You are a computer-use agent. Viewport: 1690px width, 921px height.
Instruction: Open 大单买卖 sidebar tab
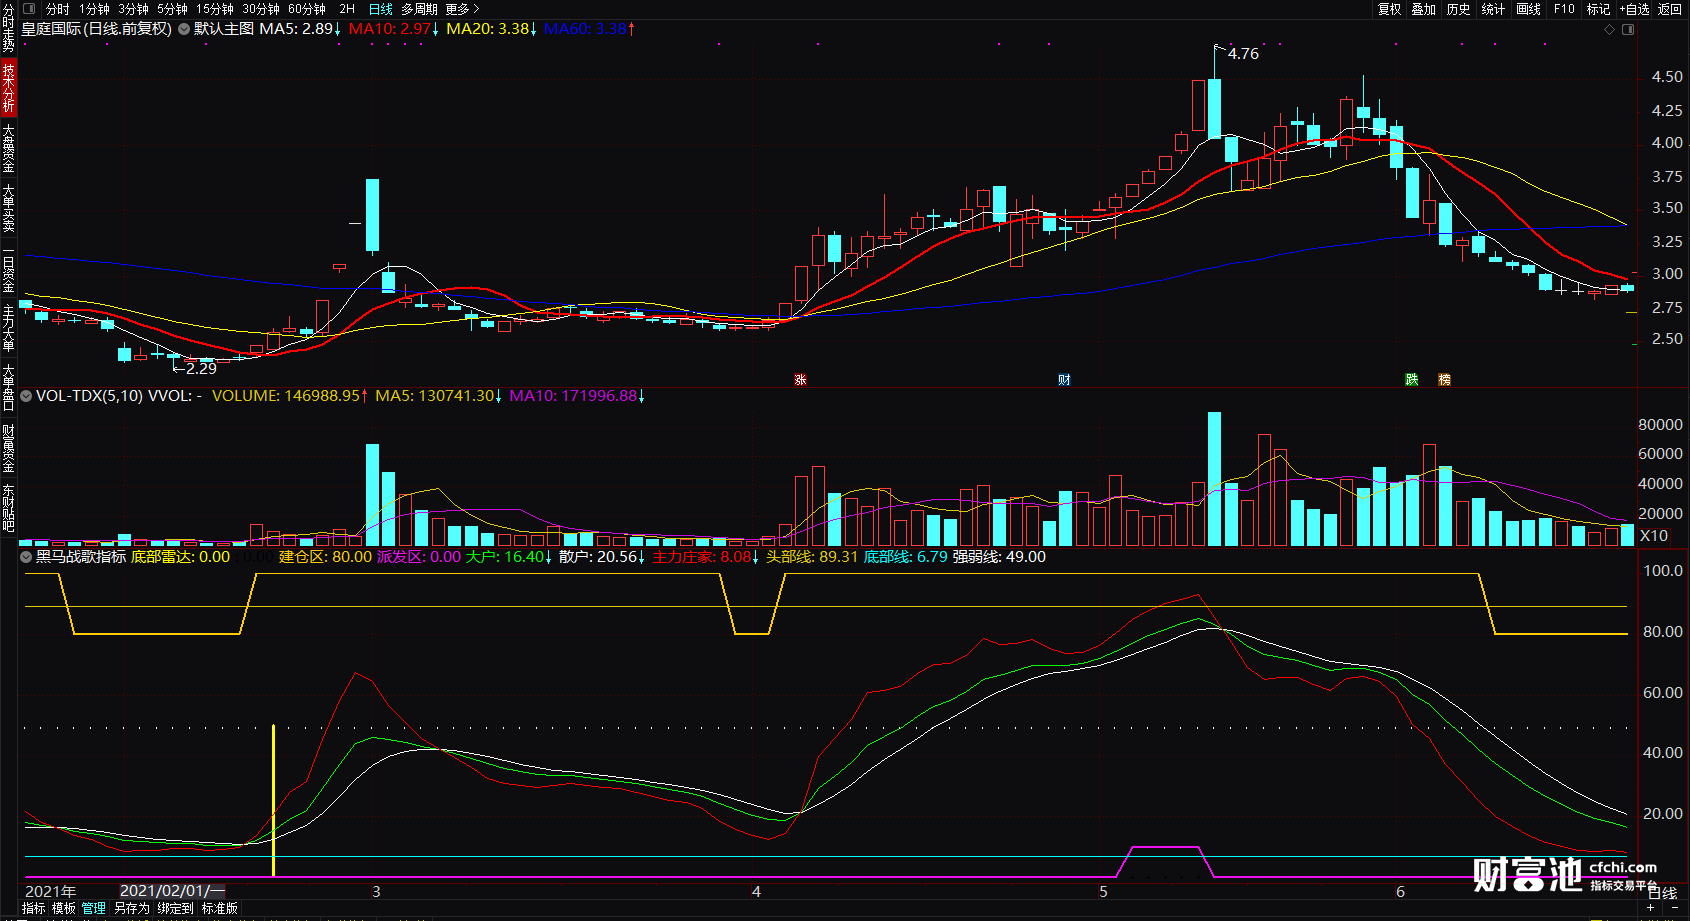coord(8,208)
